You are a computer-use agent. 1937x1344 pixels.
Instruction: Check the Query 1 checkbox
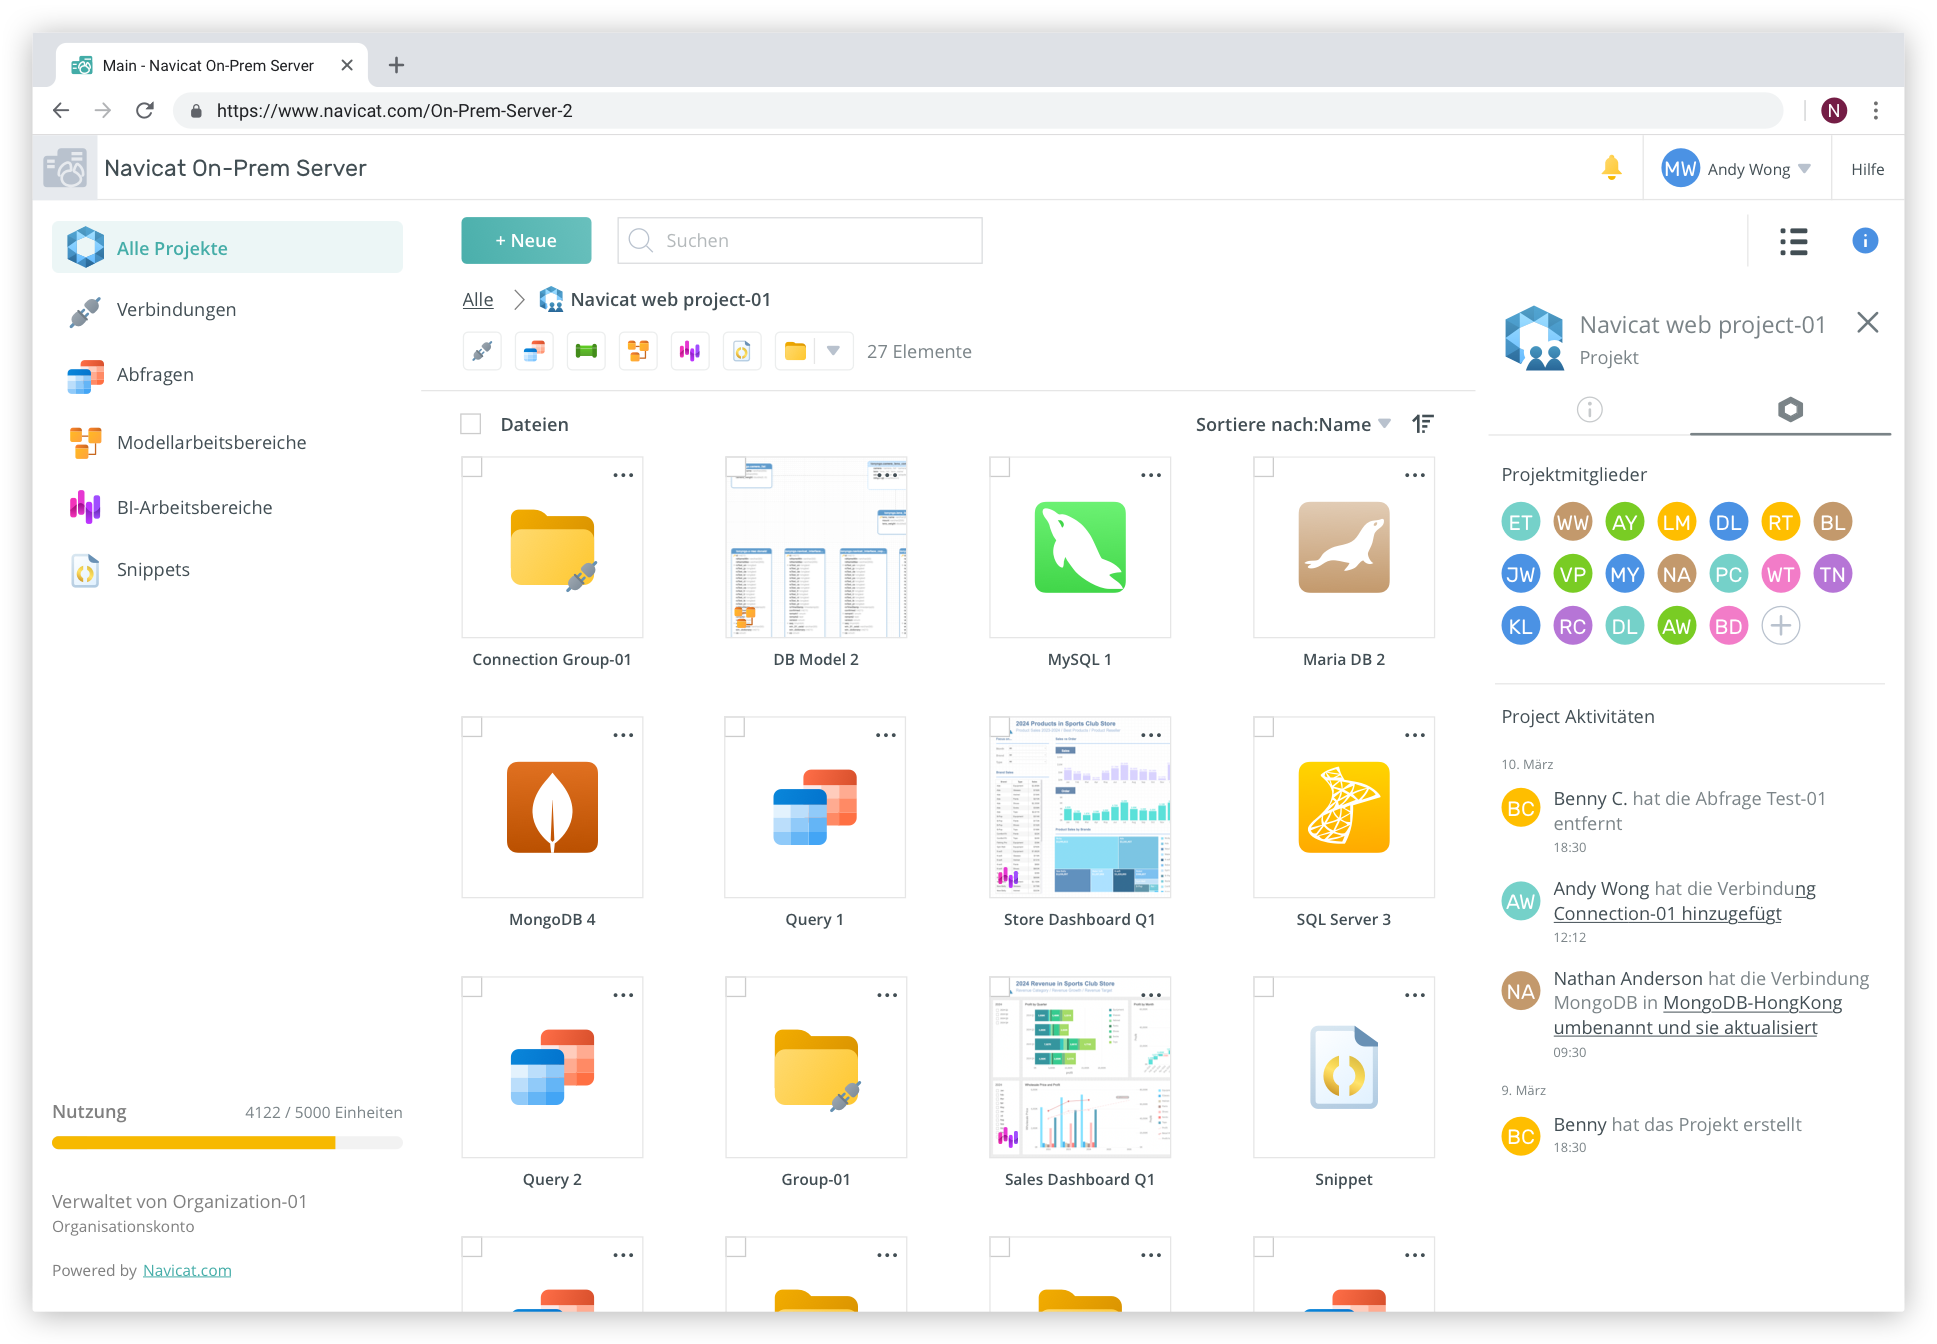pos(735,727)
